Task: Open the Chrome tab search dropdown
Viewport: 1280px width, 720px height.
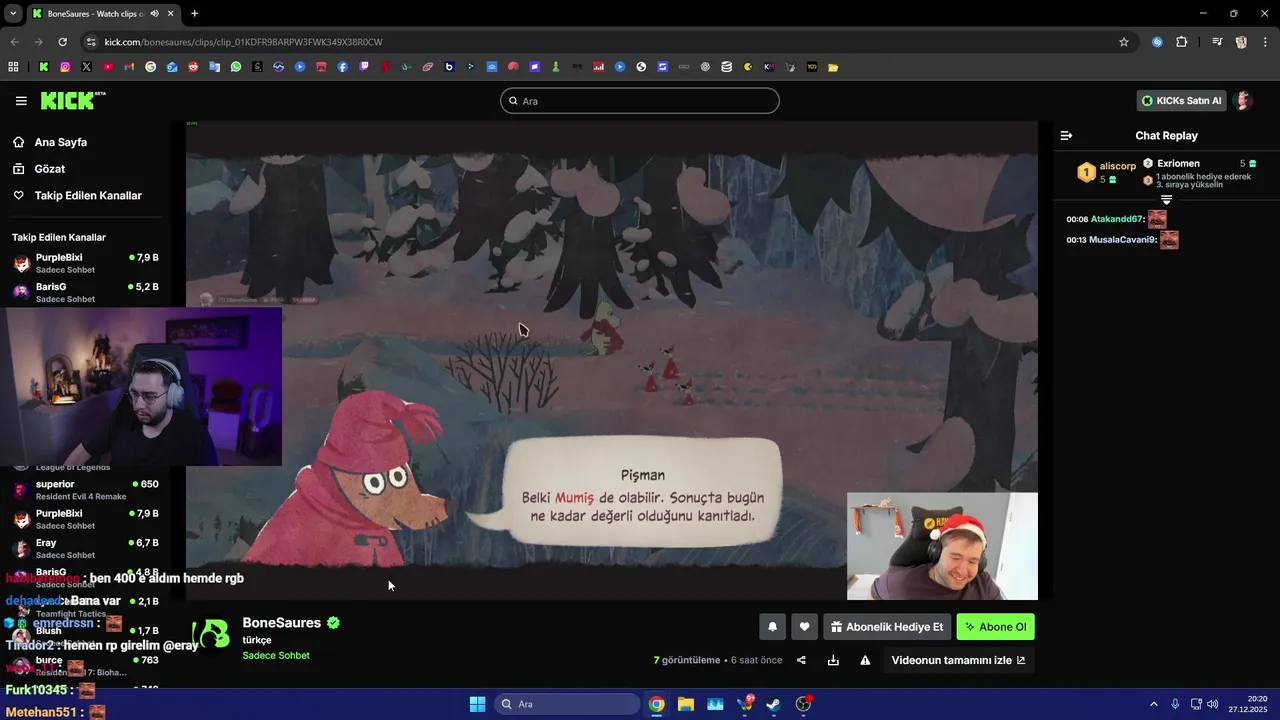Action: (x=12, y=14)
